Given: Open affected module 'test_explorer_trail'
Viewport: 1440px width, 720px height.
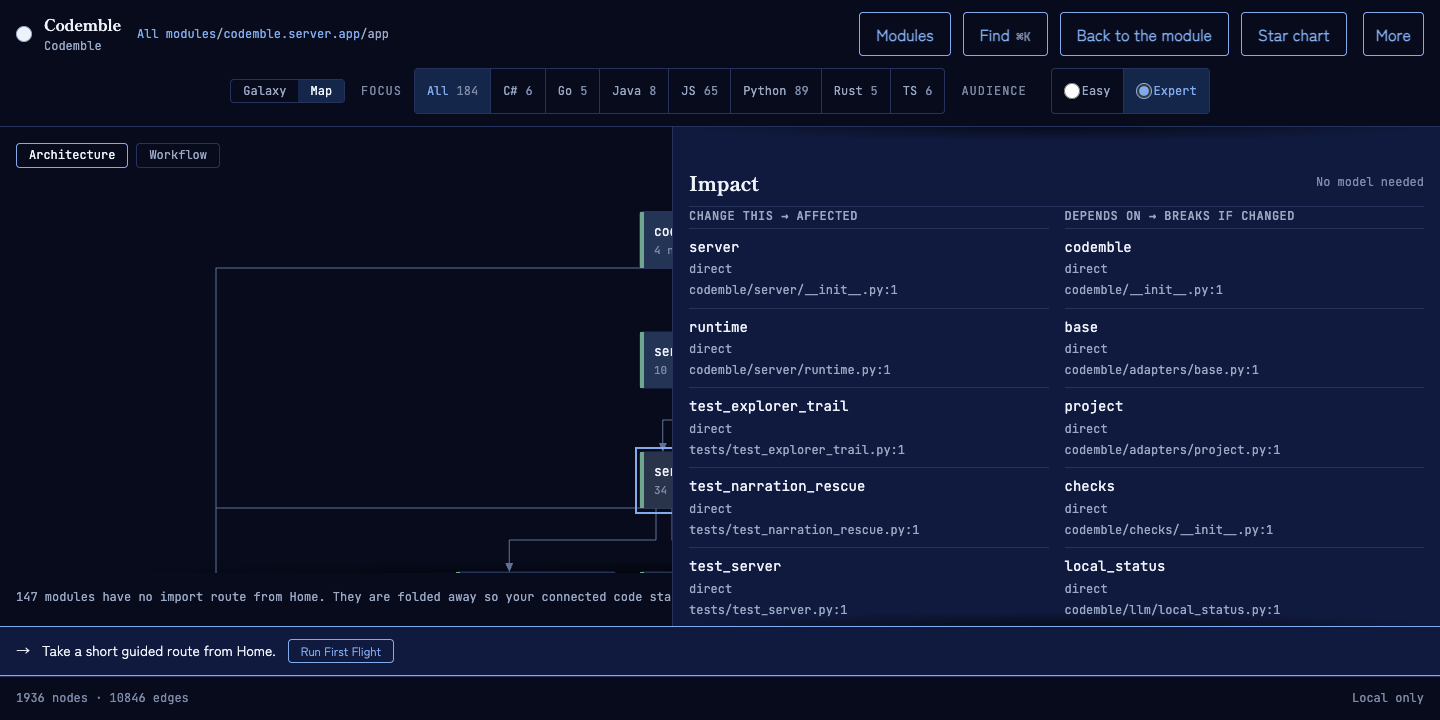Looking at the screenshot, I should coord(768,406).
